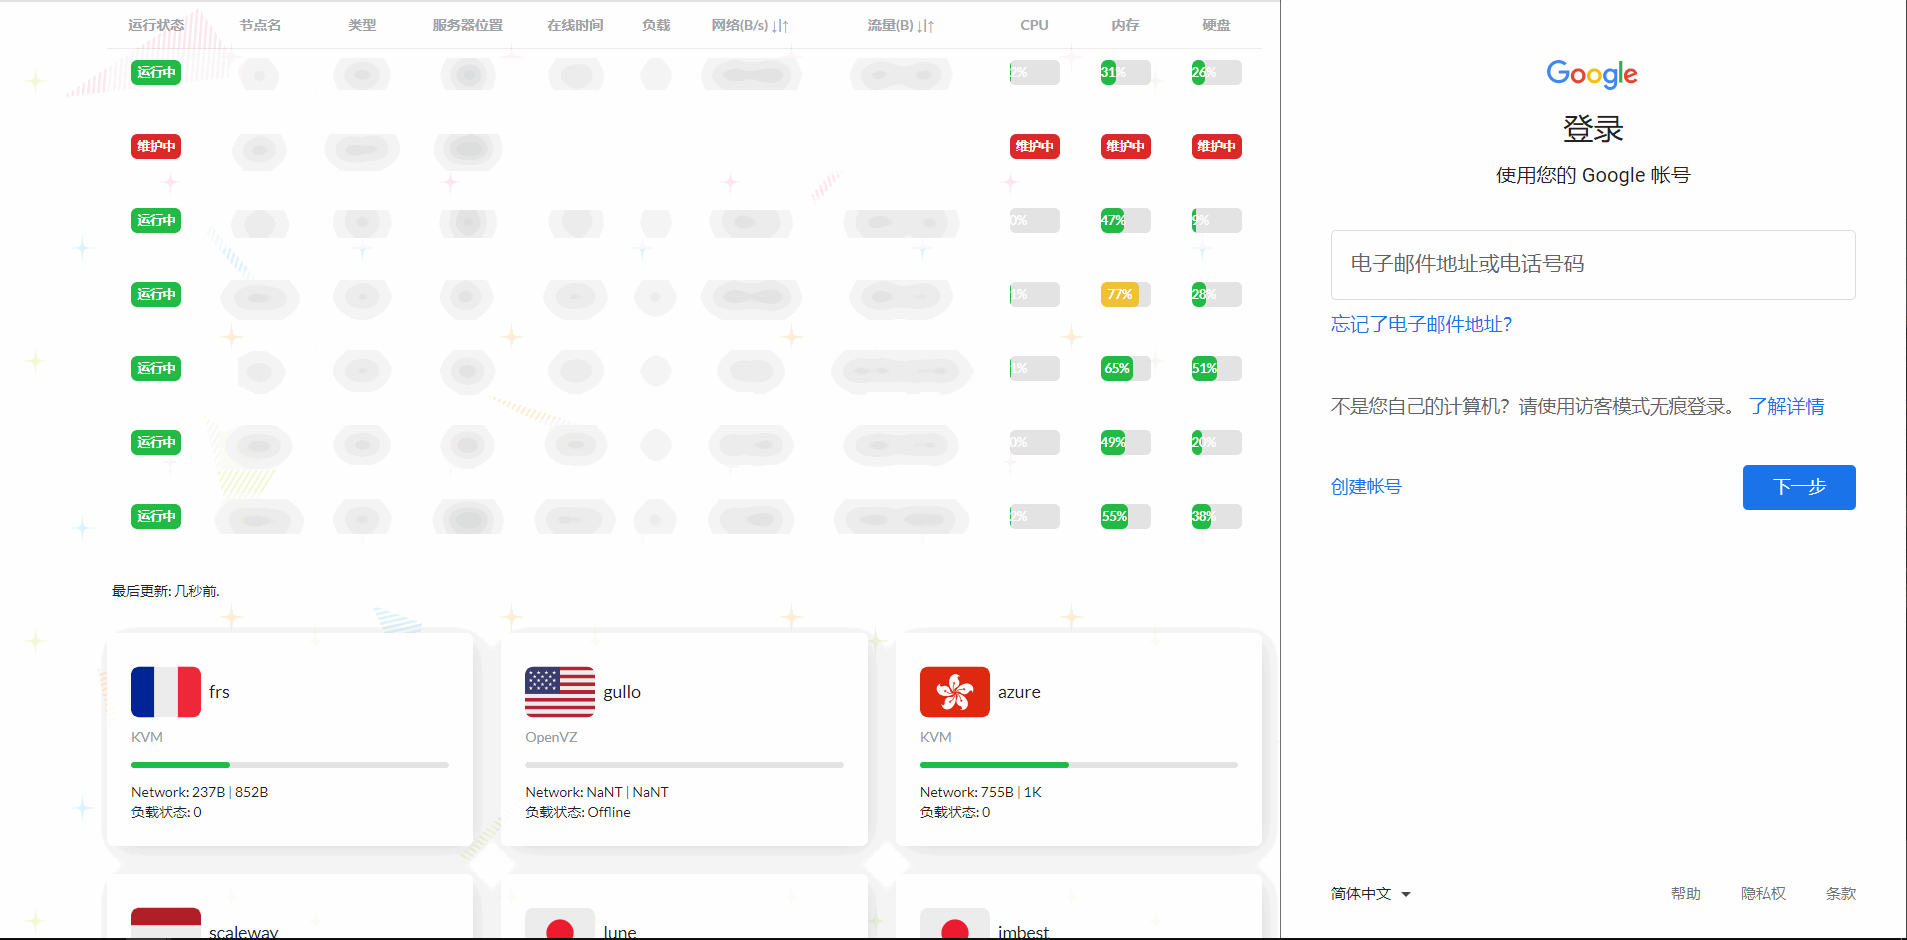Click the 维护中 badge in 硬盘 column
Image resolution: width=1907 pixels, height=940 pixels.
pos(1216,146)
